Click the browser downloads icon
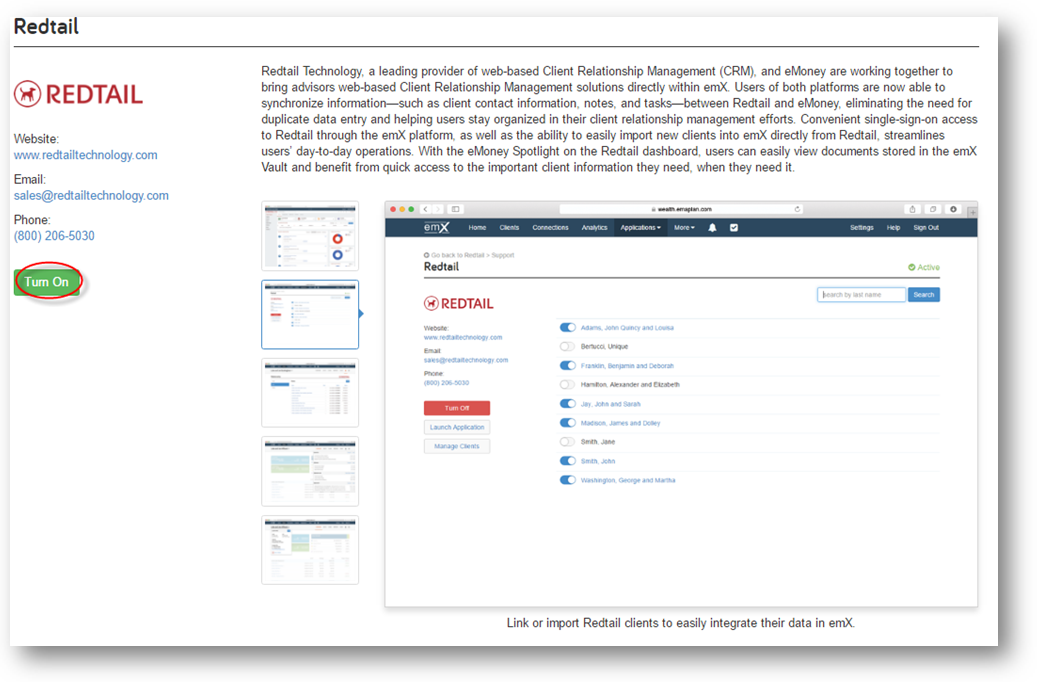Screen dimensions: 1037x682 pos(954,209)
